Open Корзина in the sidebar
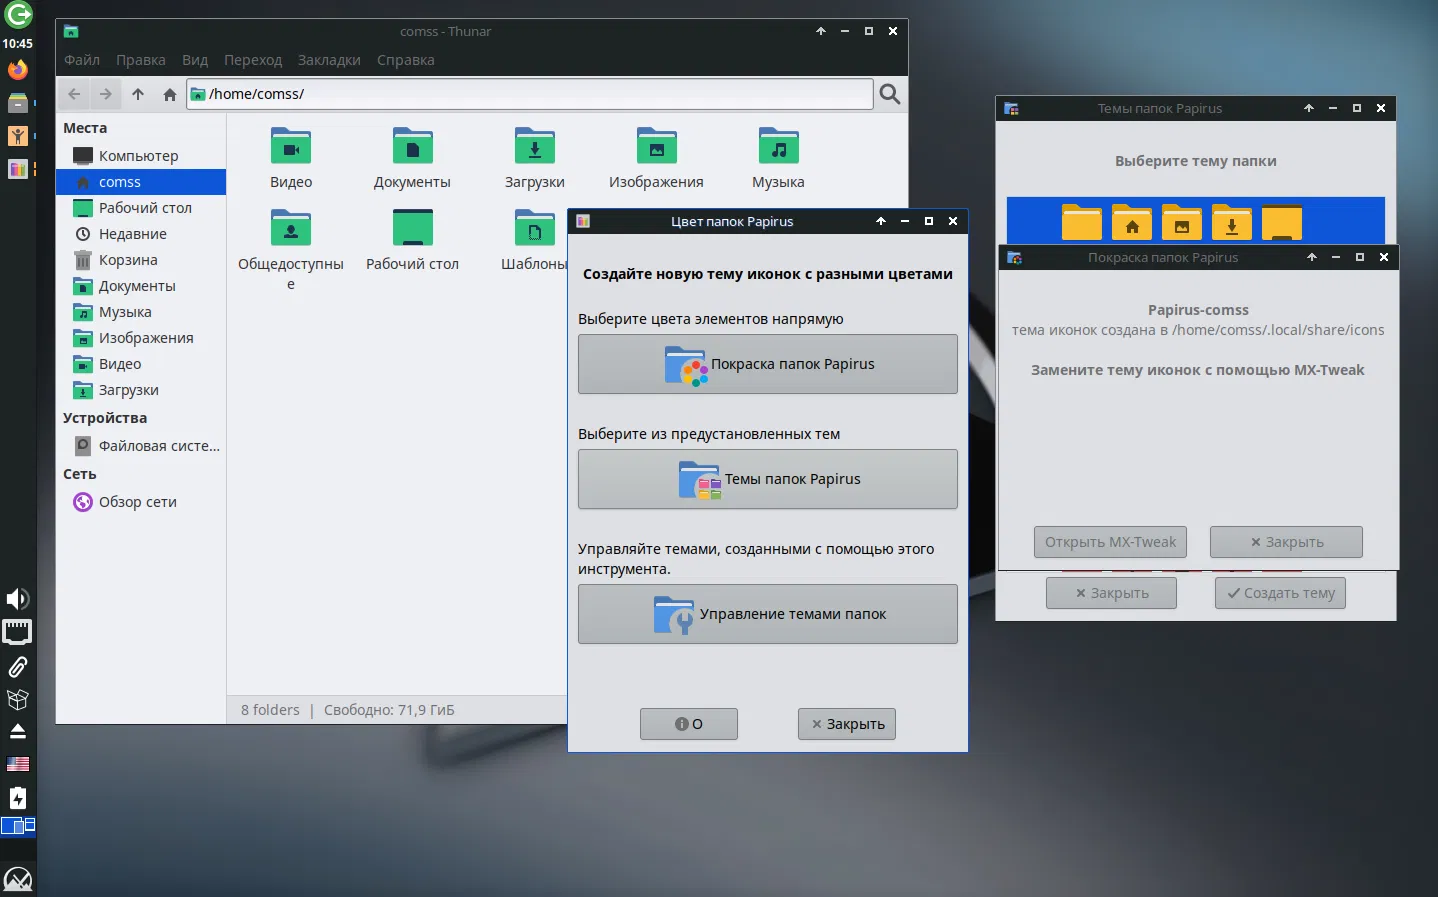 (x=141, y=260)
